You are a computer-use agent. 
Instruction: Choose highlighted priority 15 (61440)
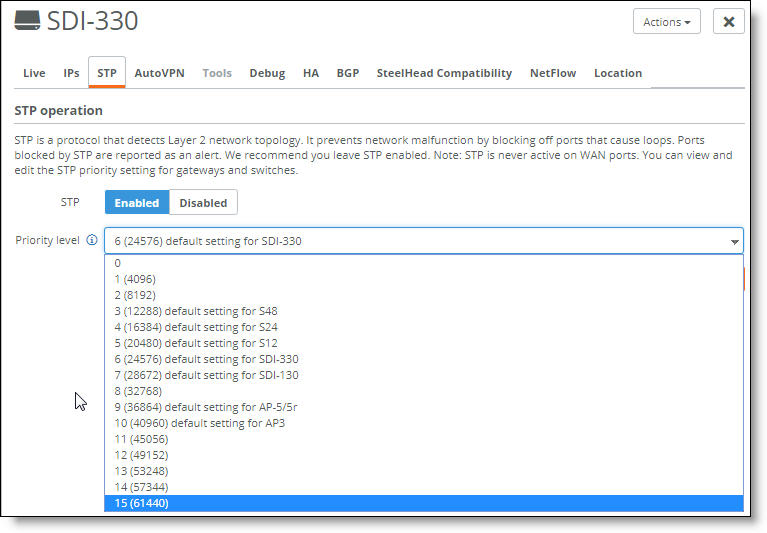click(424, 503)
